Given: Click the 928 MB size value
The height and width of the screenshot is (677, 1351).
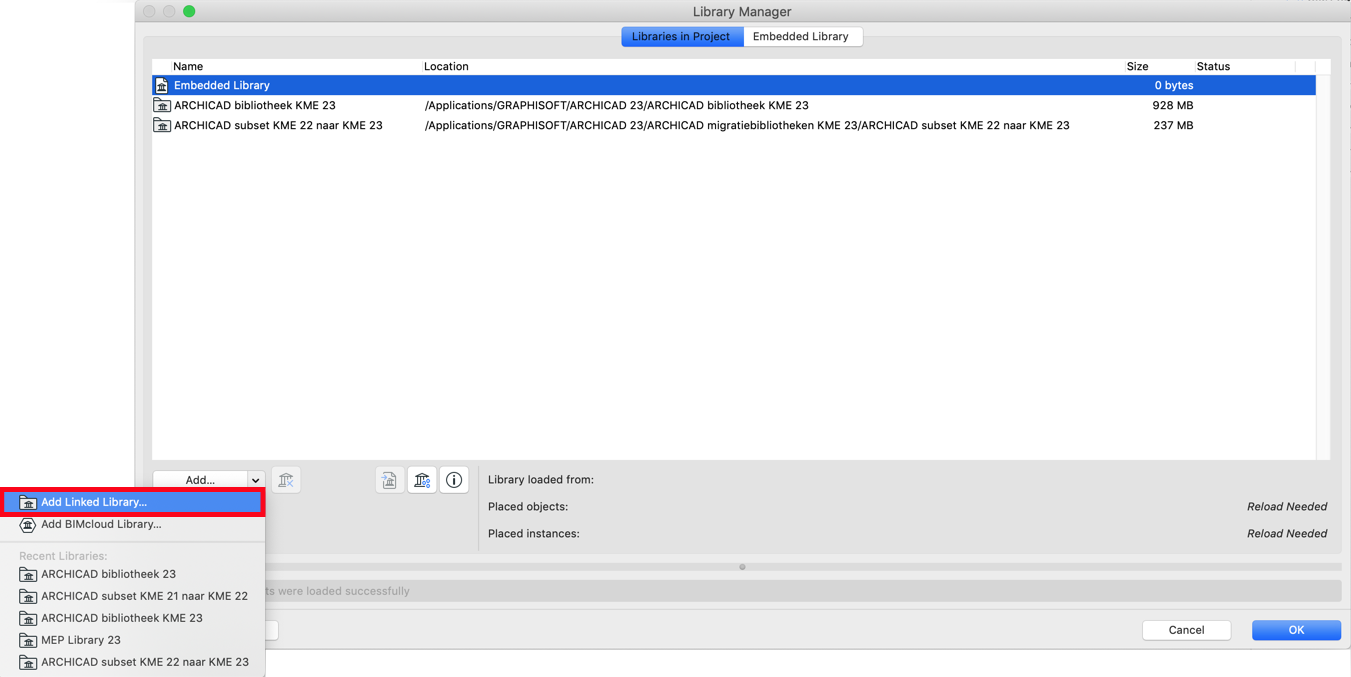Looking at the screenshot, I should click(x=1173, y=105).
